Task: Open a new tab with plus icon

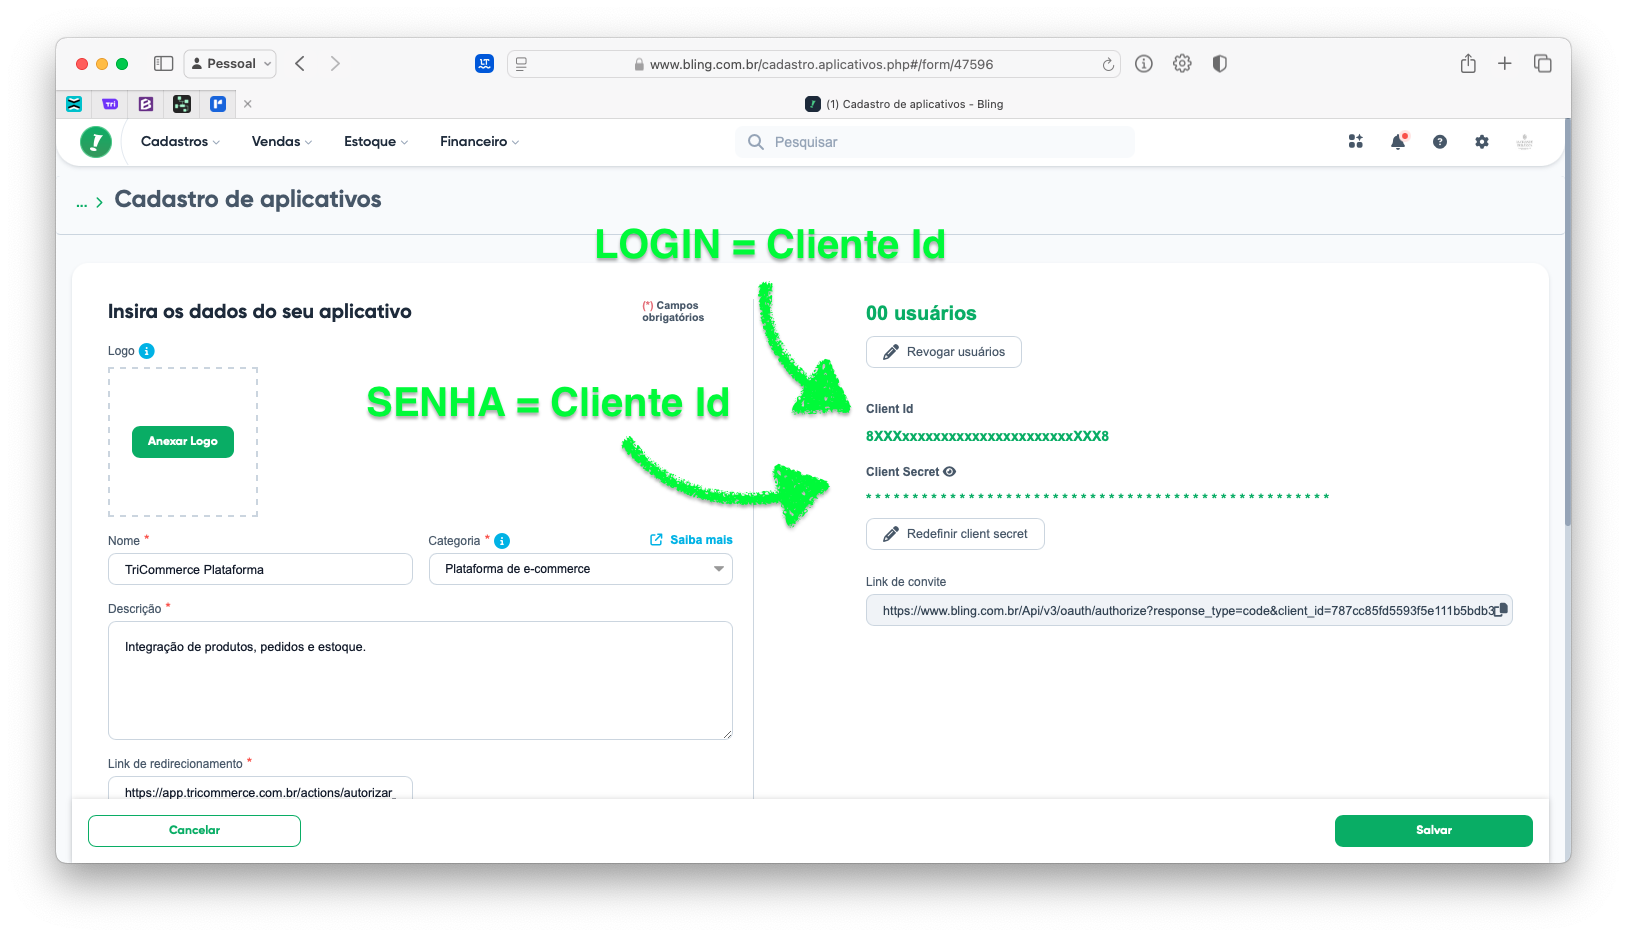Action: [1504, 63]
